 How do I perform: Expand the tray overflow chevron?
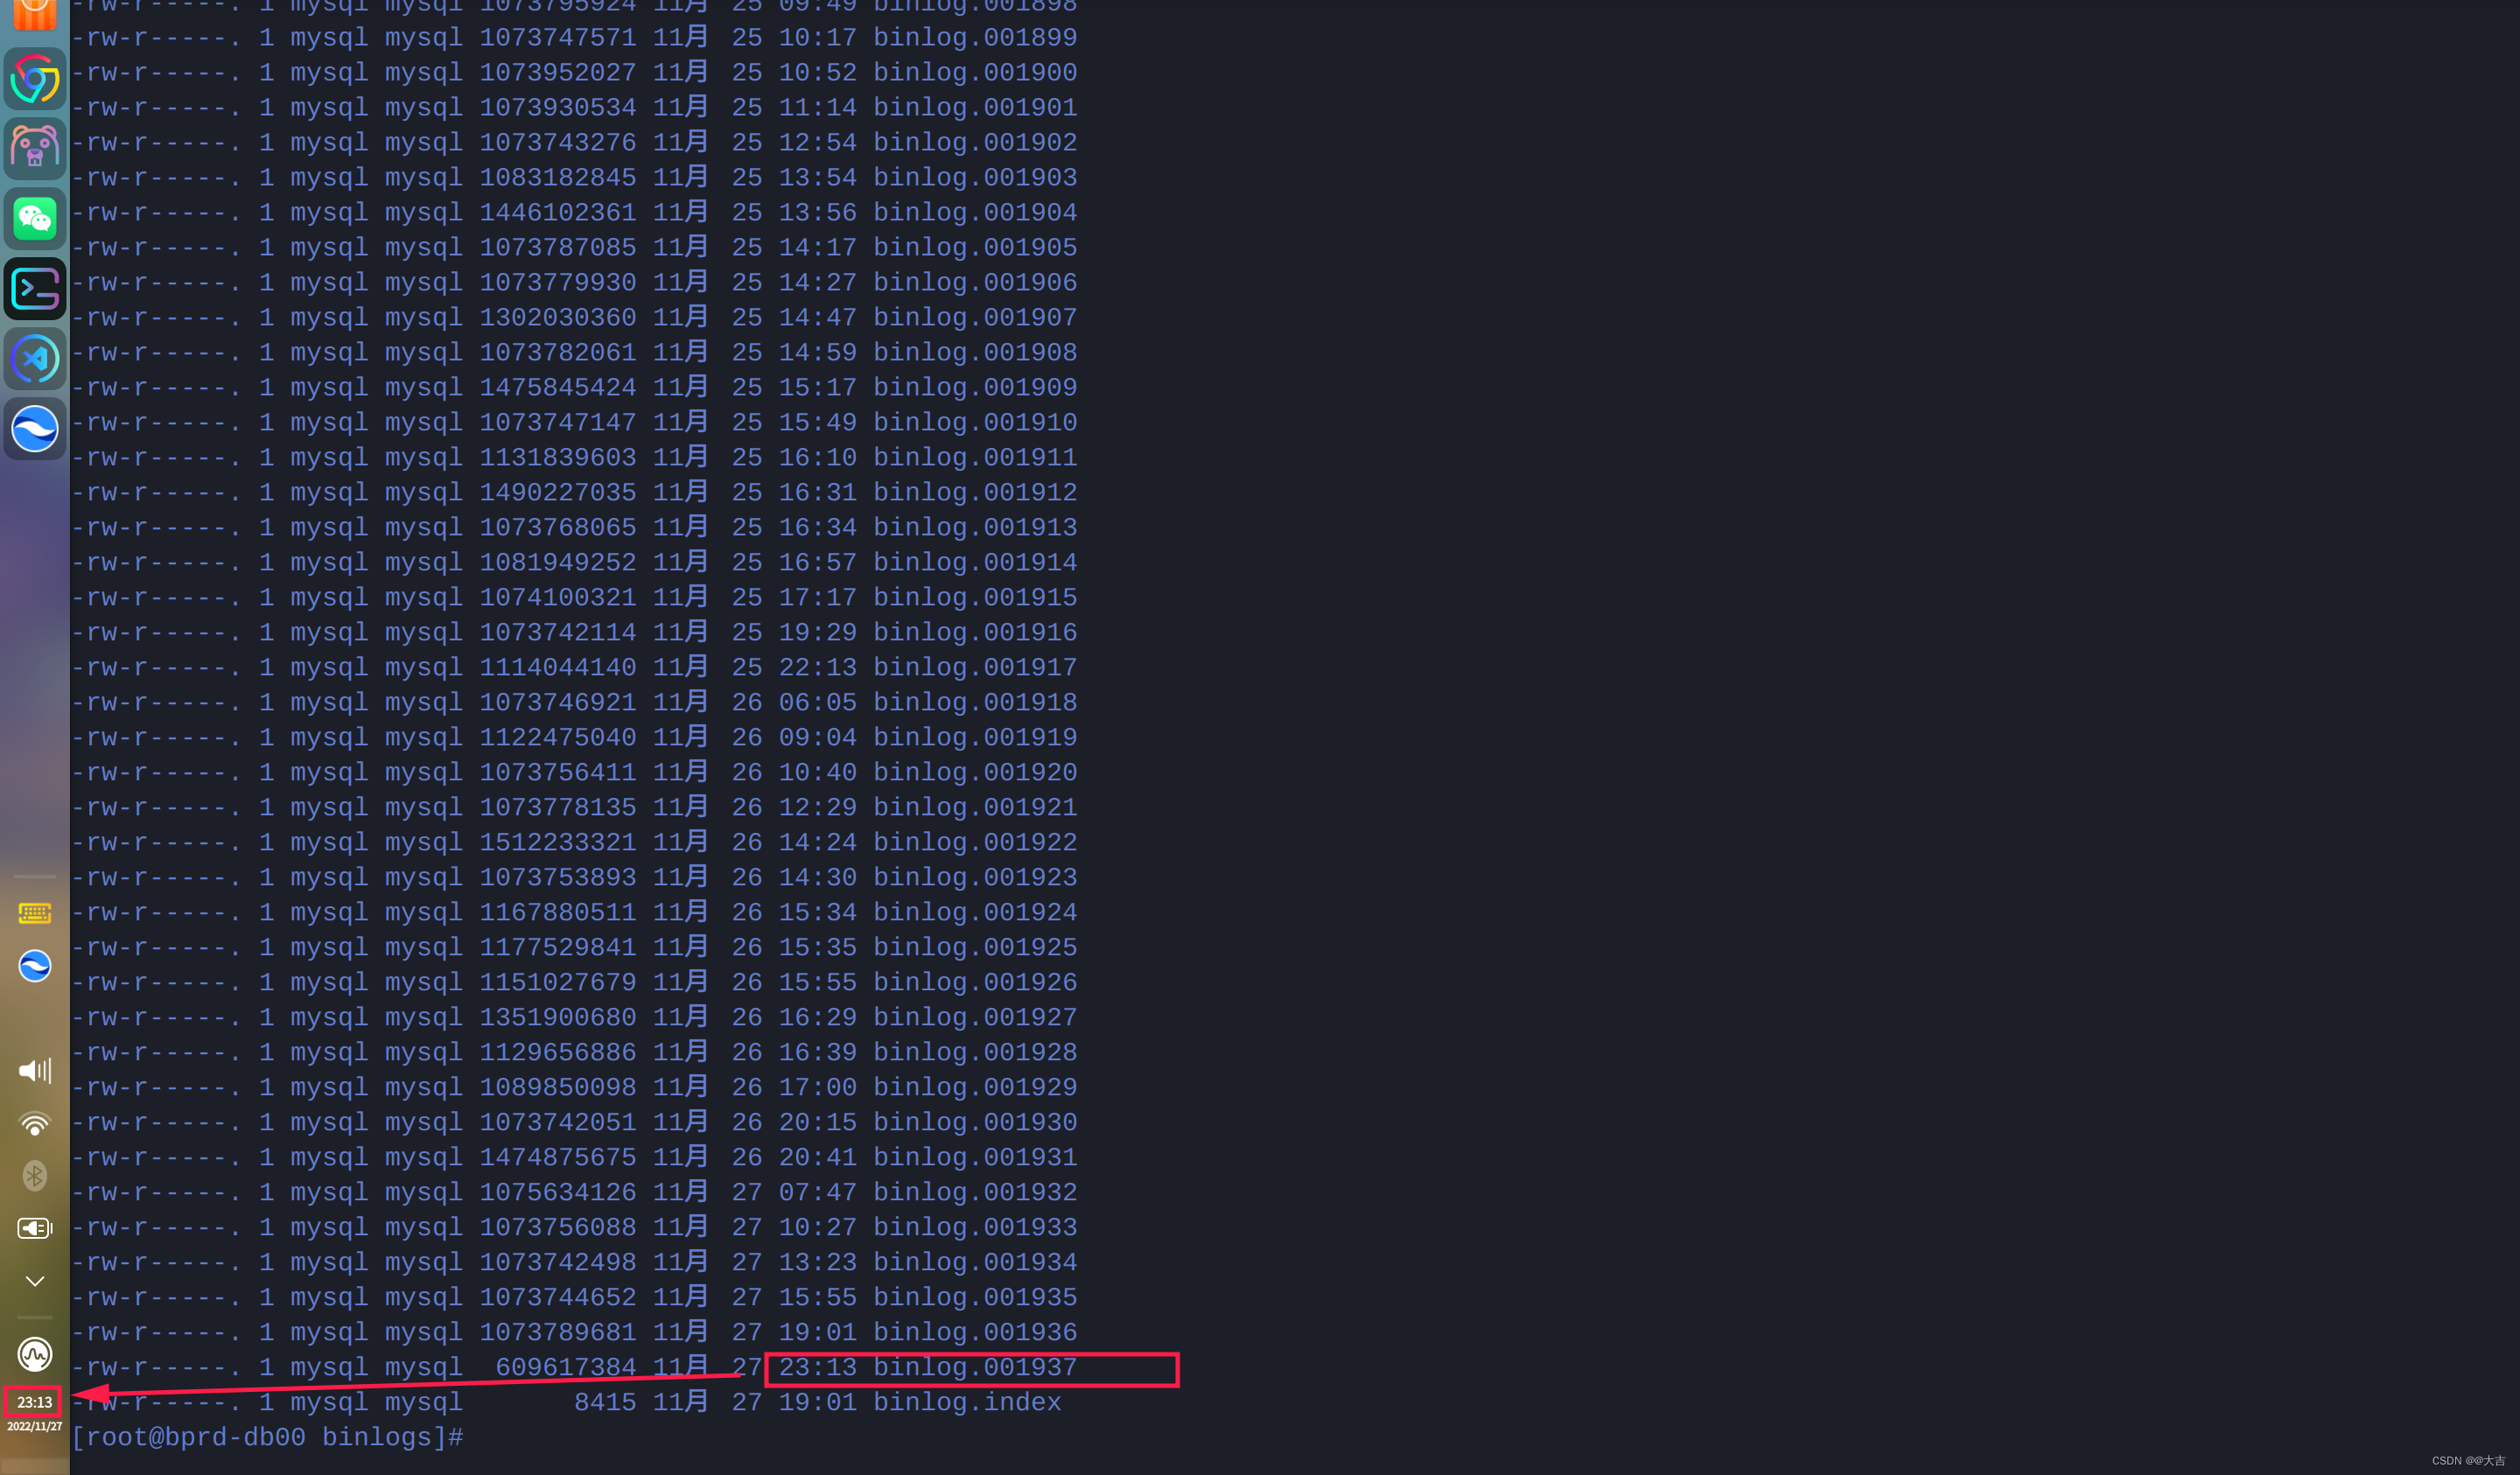click(35, 1281)
